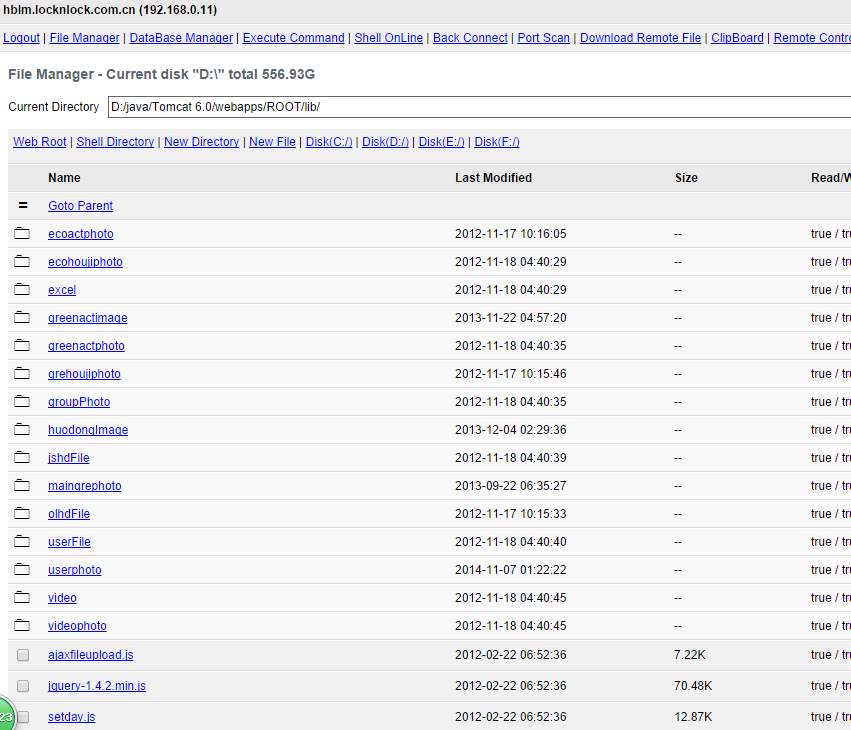Switch to Disk(F:/)
Screen dimensions: 851x730
[x=497, y=142]
